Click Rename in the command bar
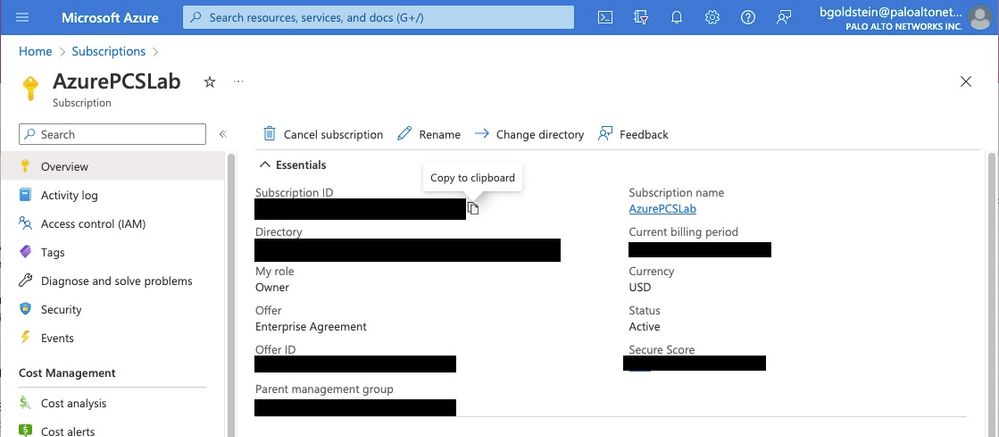Screen dimensions: 999x437 (x=428, y=134)
